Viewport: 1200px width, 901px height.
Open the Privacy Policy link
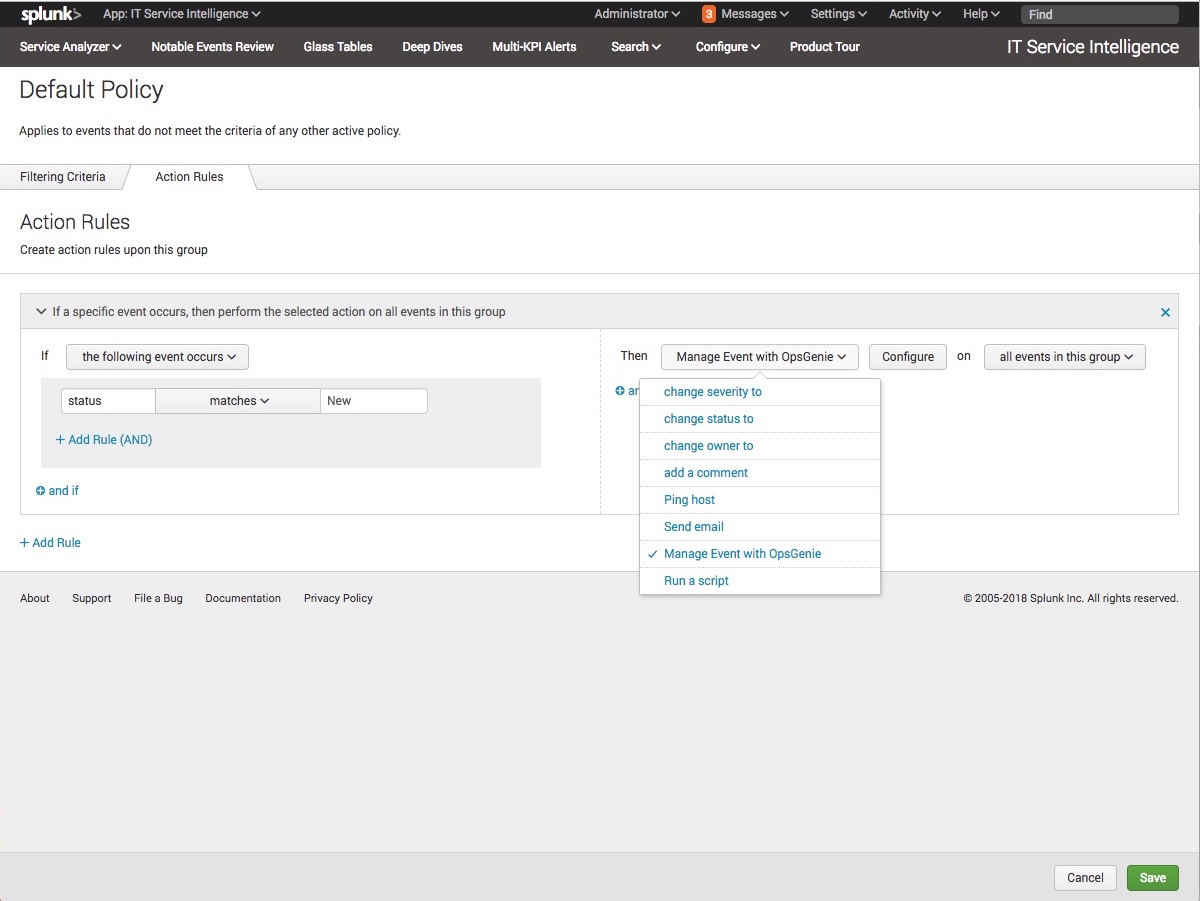[x=338, y=599]
